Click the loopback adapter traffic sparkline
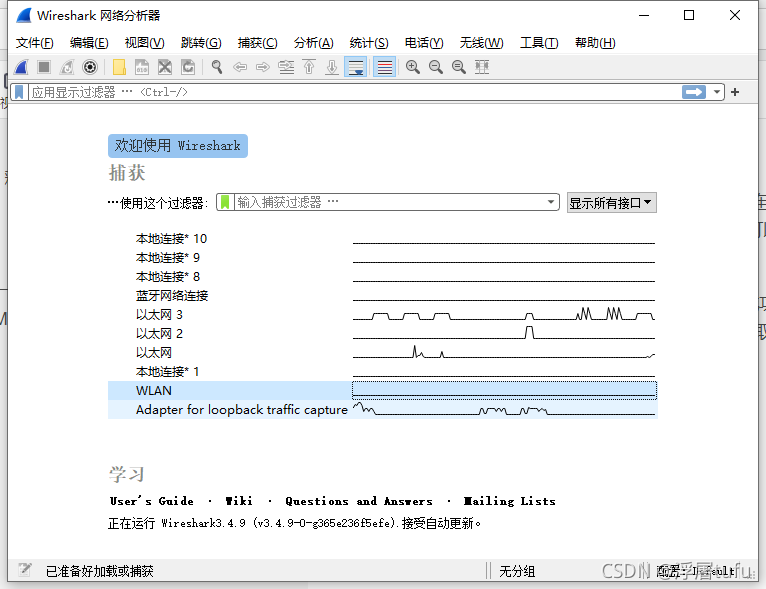The image size is (766, 589). click(x=504, y=409)
